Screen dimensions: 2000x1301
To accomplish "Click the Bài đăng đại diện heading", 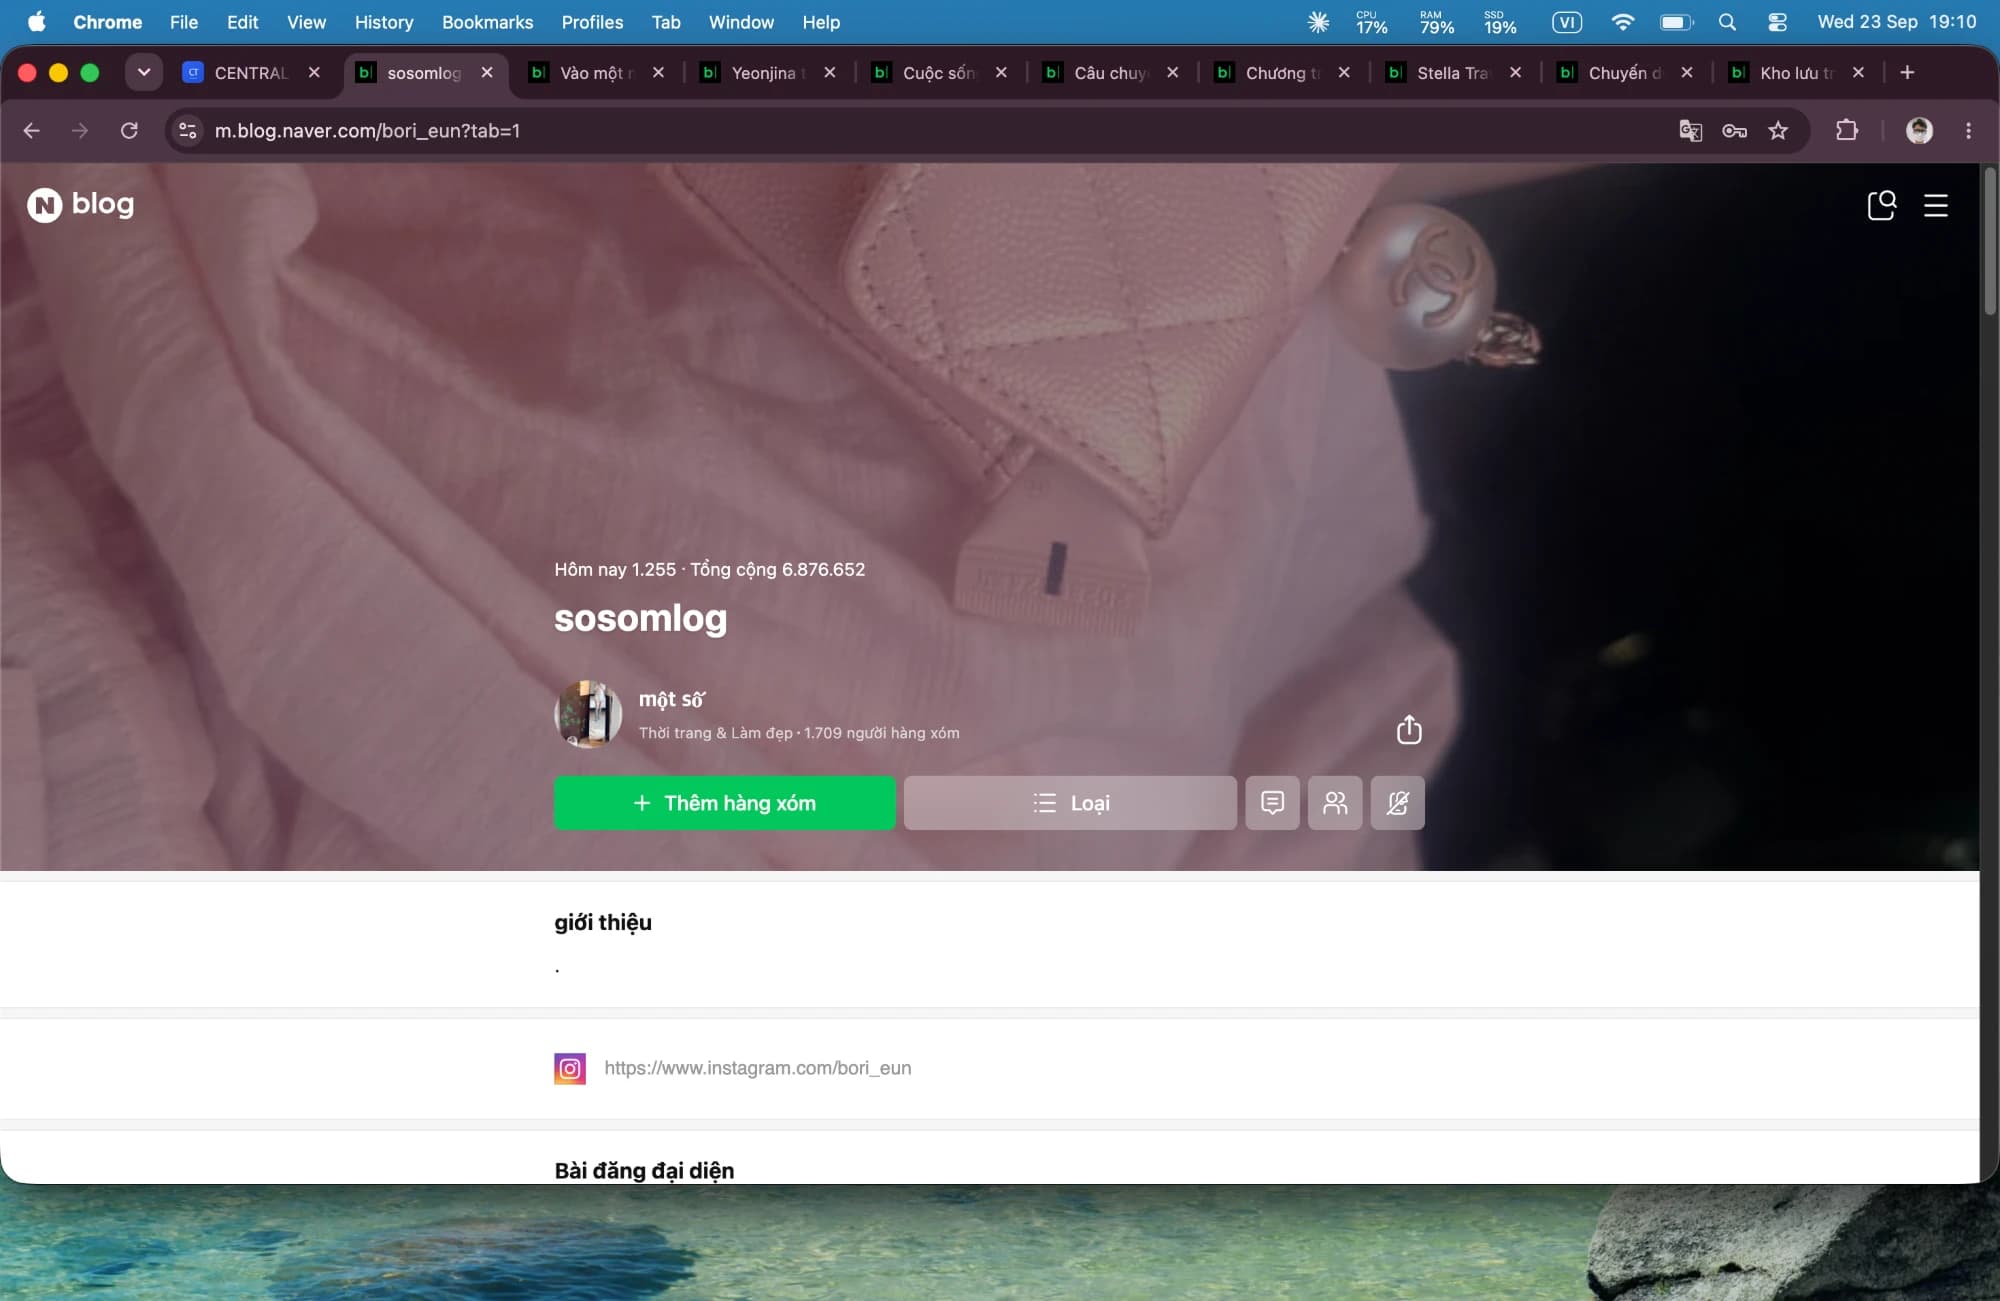I will [x=644, y=1170].
